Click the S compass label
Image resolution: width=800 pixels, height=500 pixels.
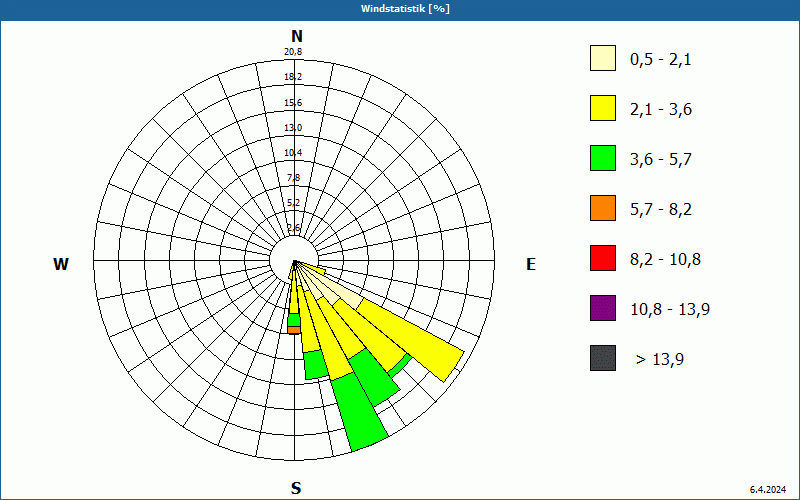296,488
